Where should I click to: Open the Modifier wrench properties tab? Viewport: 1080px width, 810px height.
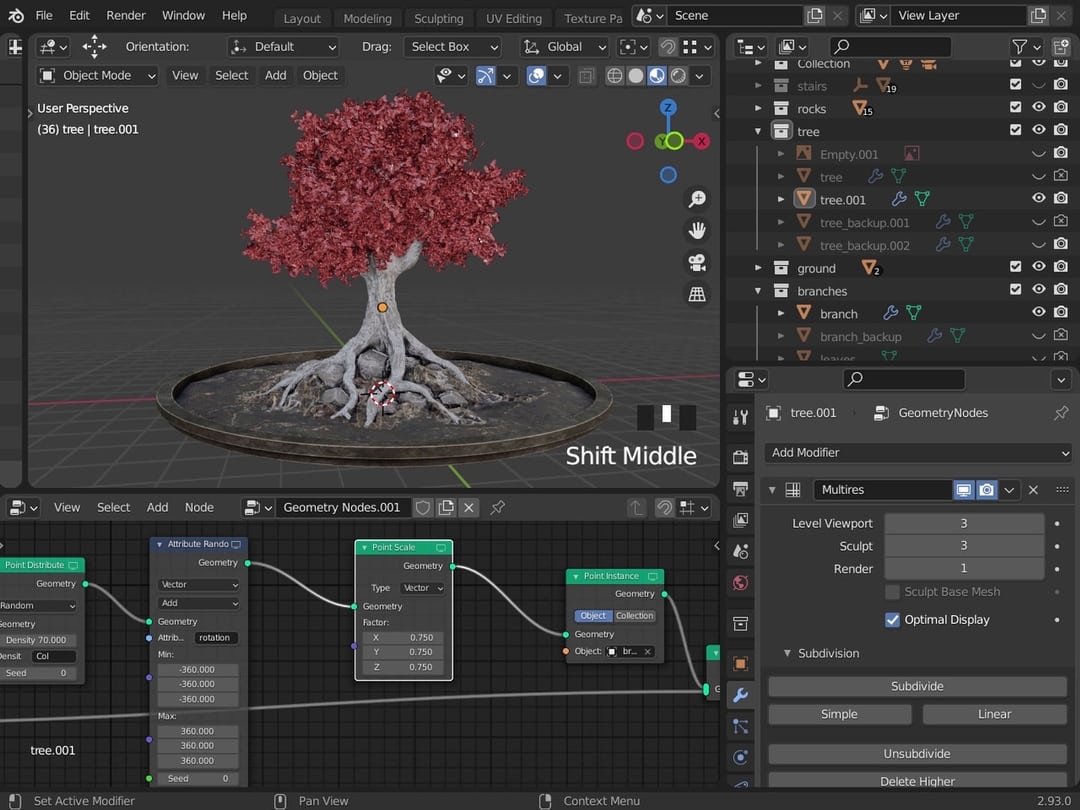coord(740,695)
